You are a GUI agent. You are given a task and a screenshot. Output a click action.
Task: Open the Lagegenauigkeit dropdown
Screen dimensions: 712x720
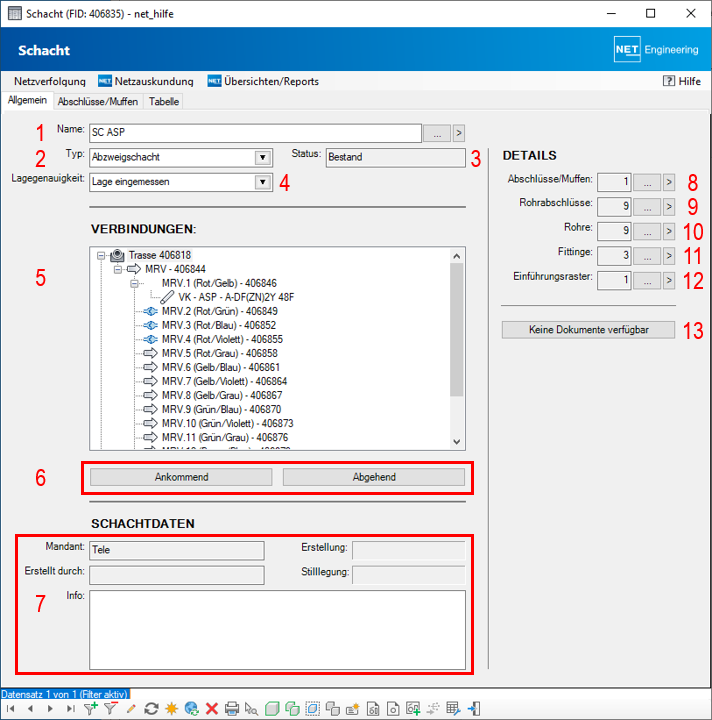262,182
